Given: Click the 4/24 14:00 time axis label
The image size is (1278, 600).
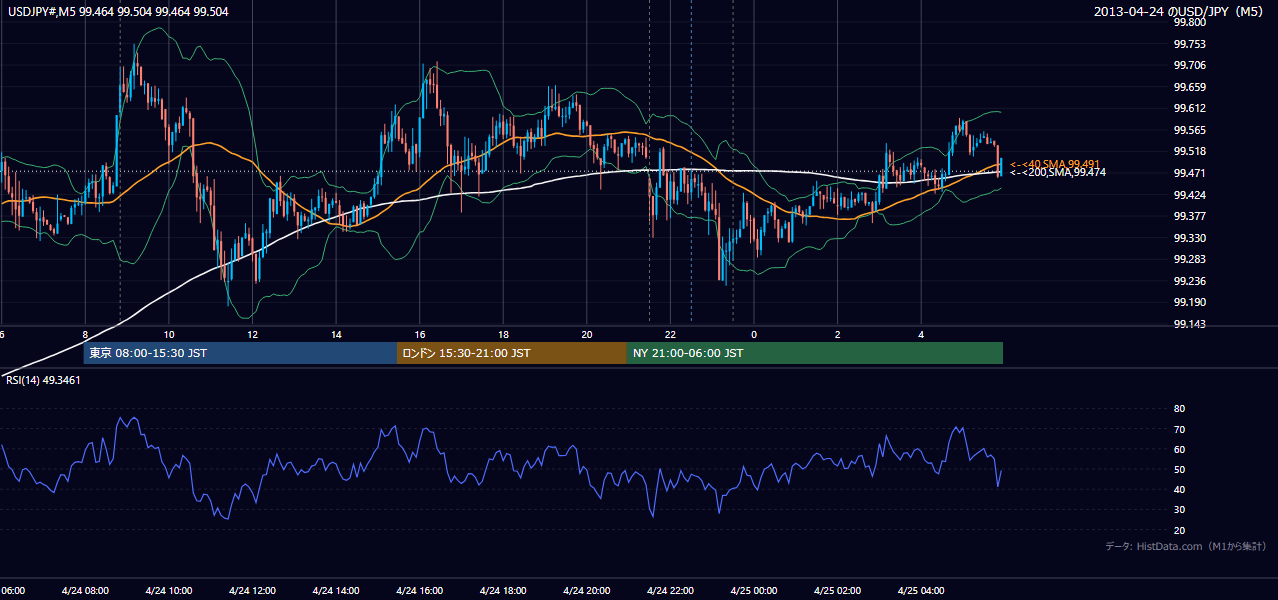Looking at the screenshot, I should pos(336,591).
